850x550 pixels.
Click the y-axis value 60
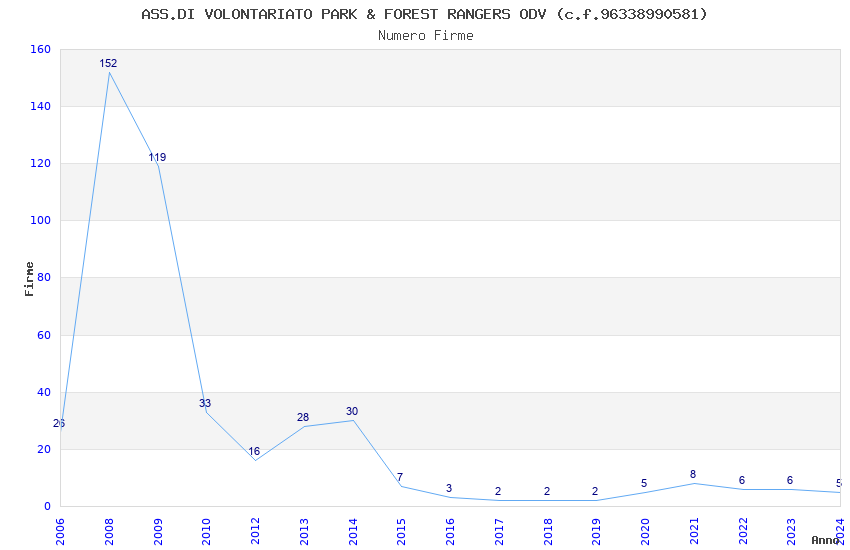[44, 335]
